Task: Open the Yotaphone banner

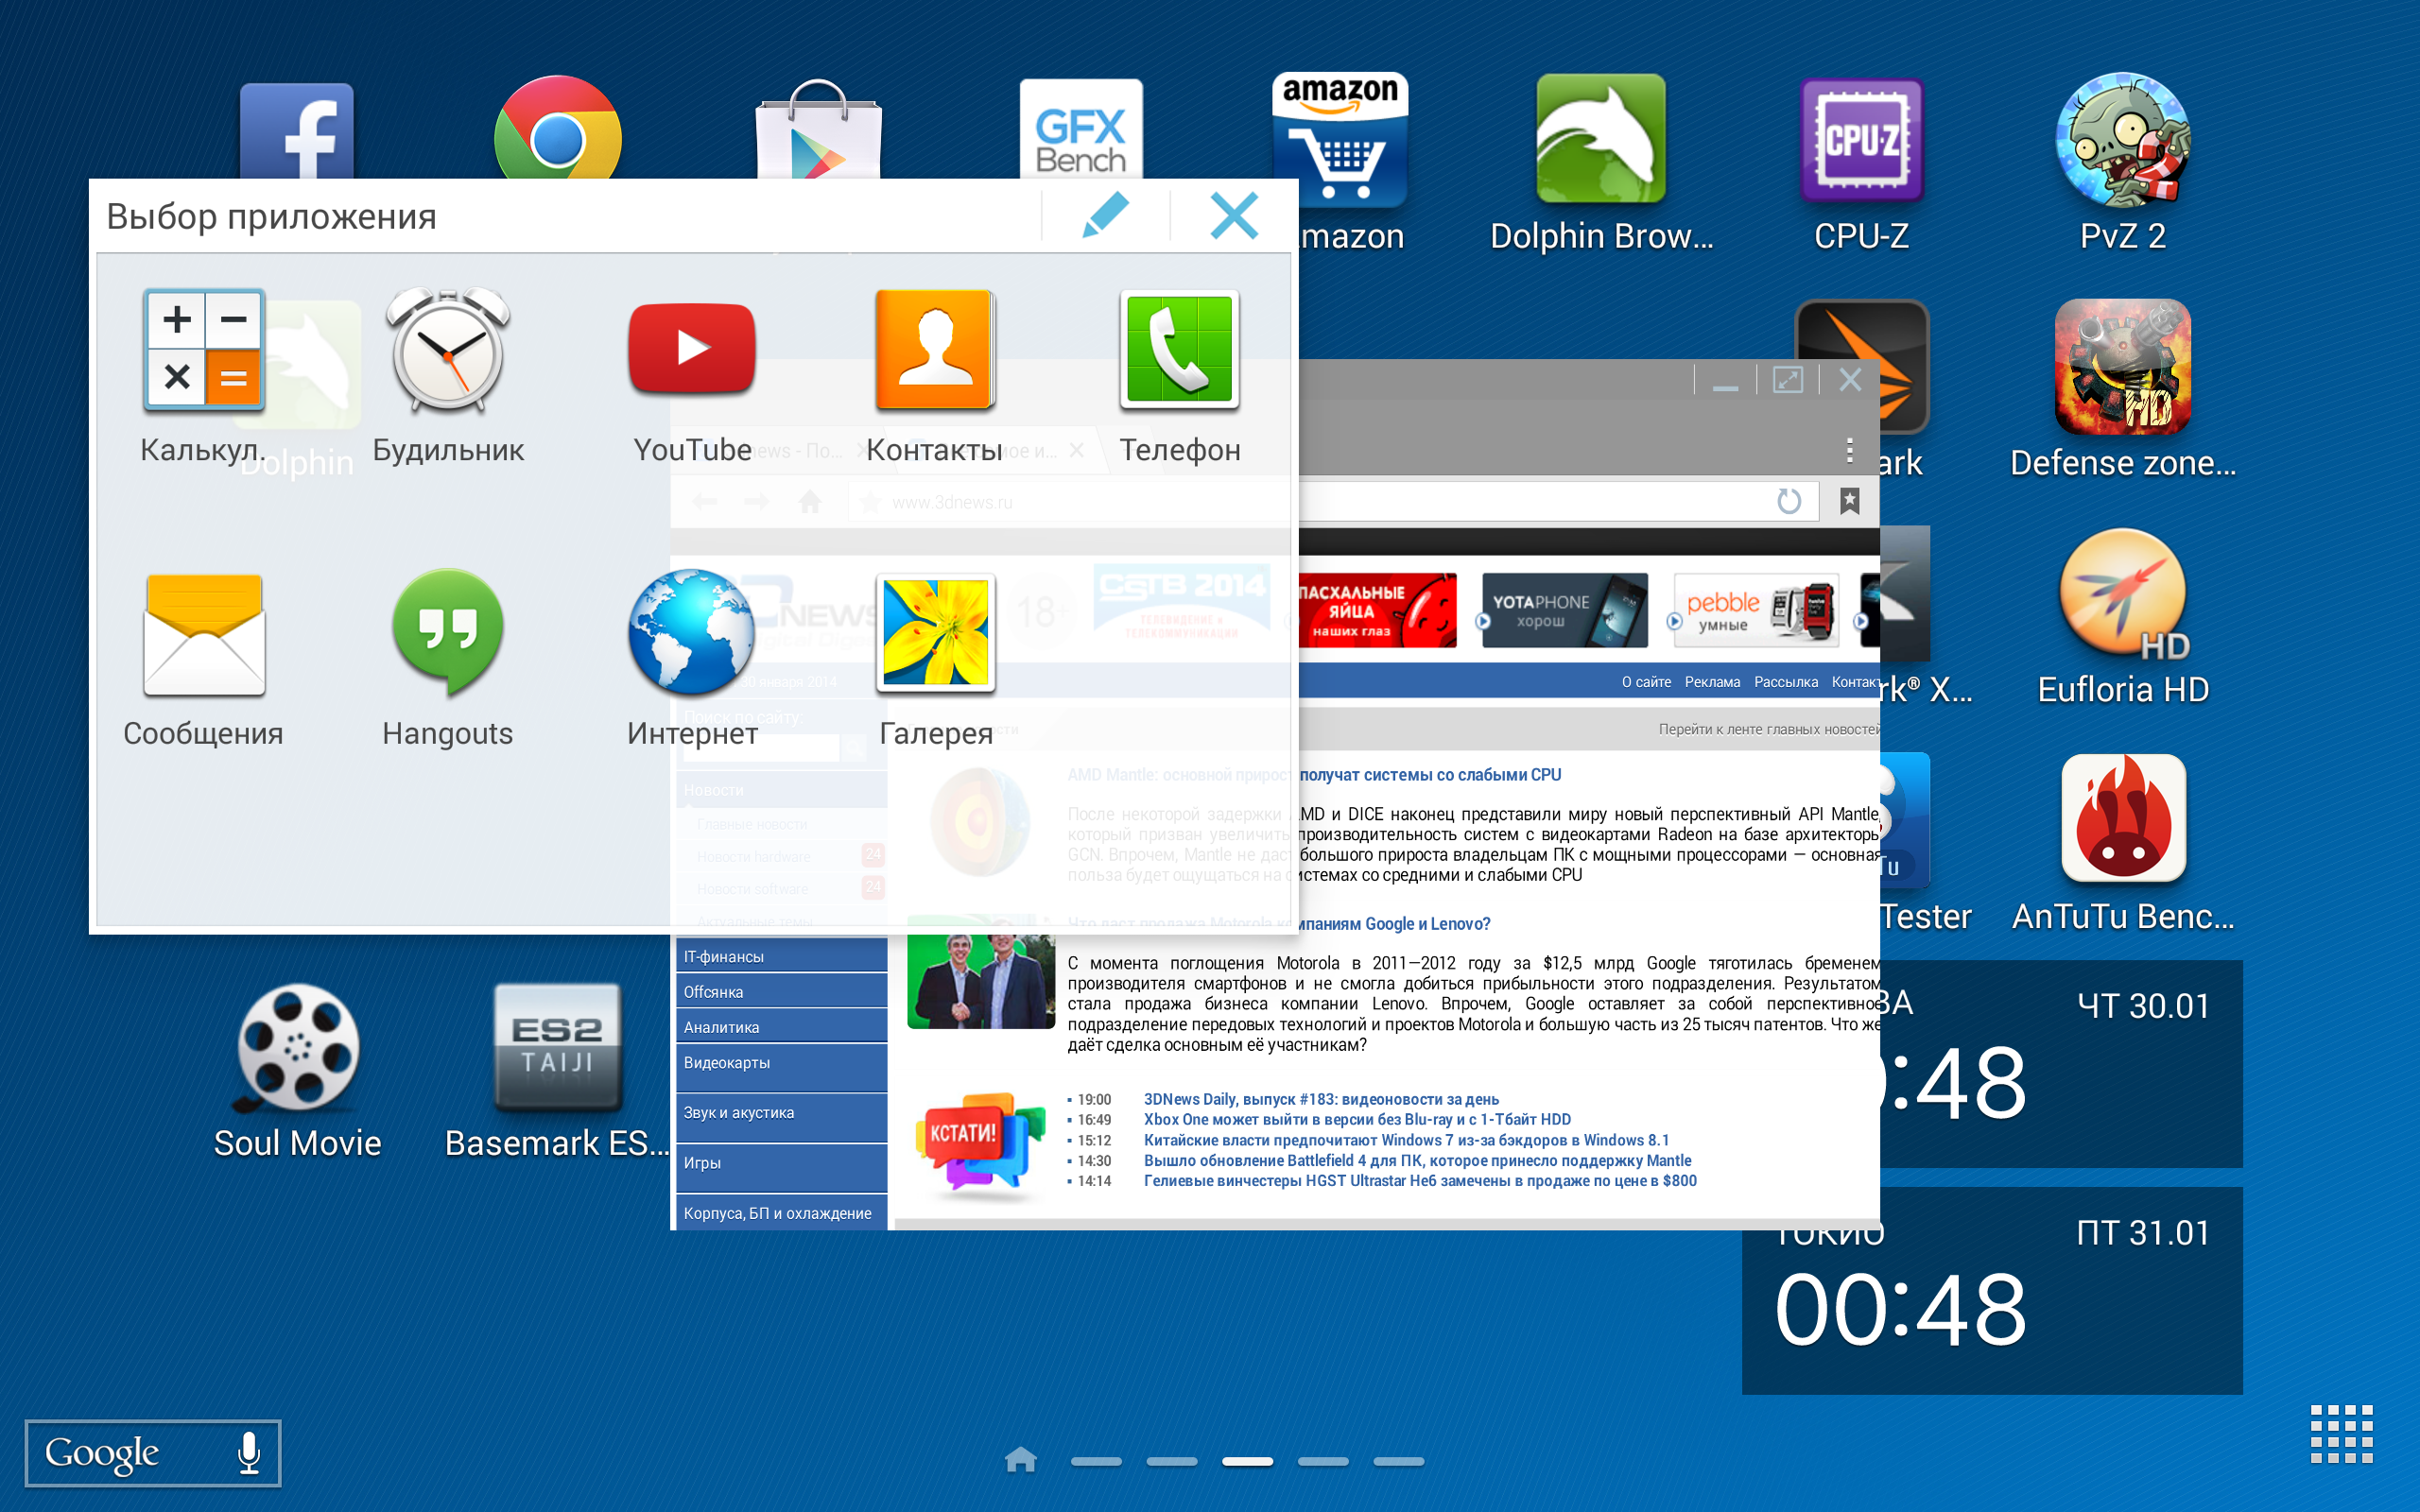Action: point(1564,610)
